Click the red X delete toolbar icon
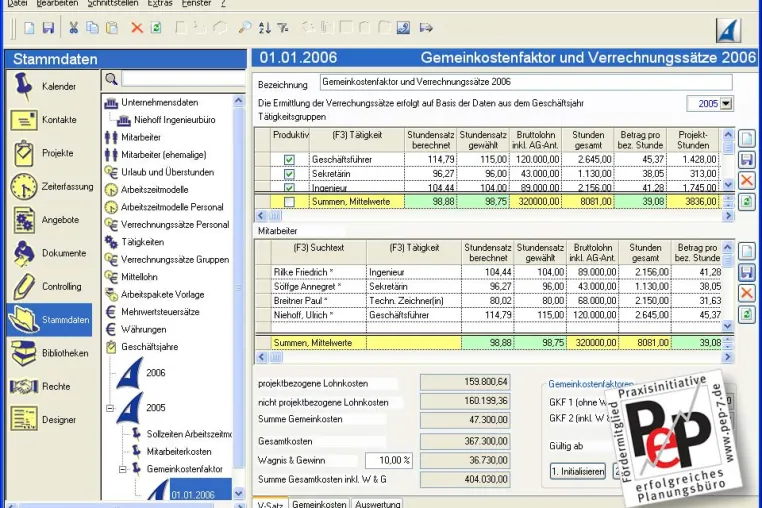Viewport: 762px width, 508px height. (137, 28)
